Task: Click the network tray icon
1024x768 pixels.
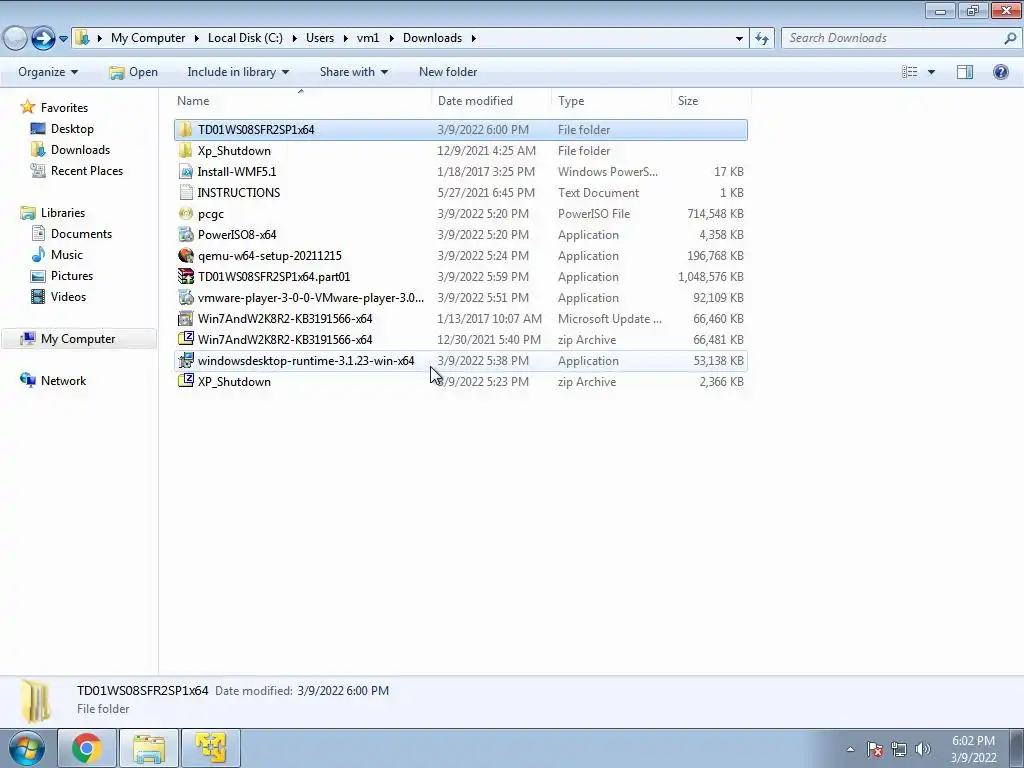Action: click(899, 749)
